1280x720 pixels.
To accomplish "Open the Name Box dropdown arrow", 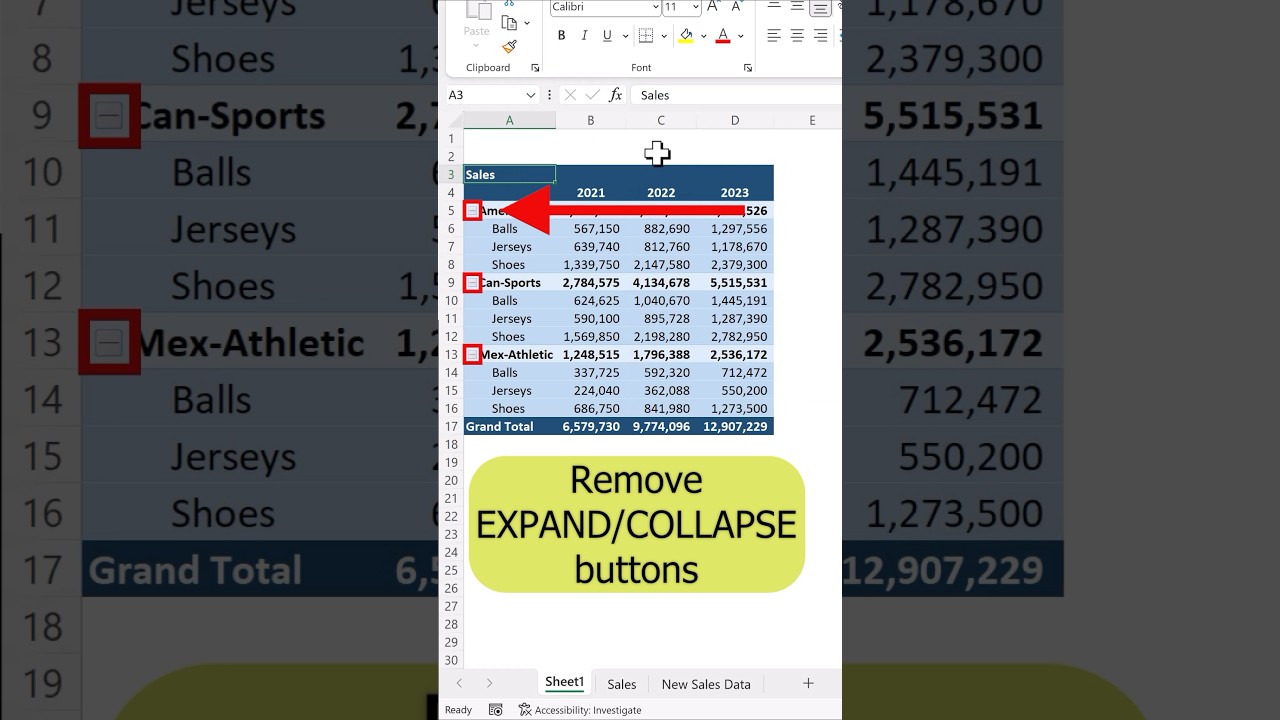I will point(531,95).
